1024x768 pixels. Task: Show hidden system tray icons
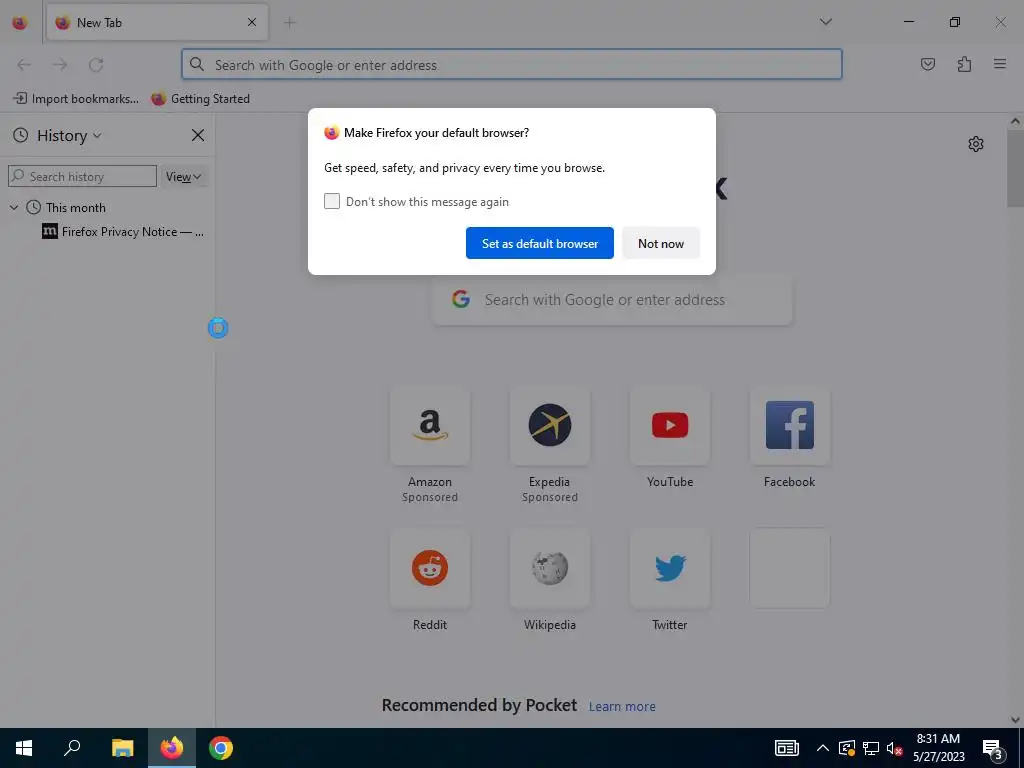coord(823,748)
